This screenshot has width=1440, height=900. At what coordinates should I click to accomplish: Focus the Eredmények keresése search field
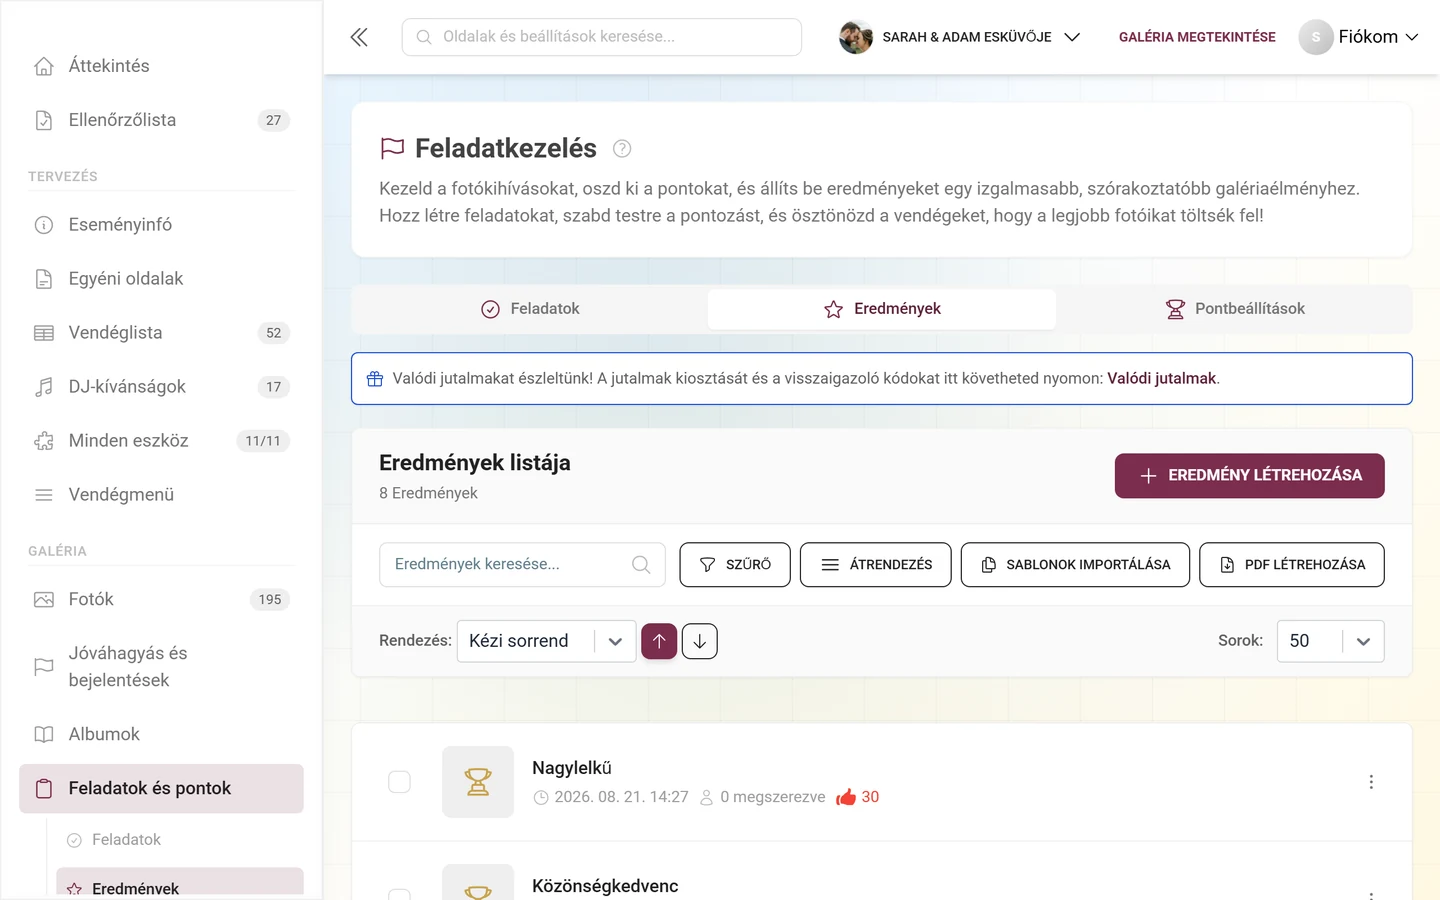coord(523,565)
